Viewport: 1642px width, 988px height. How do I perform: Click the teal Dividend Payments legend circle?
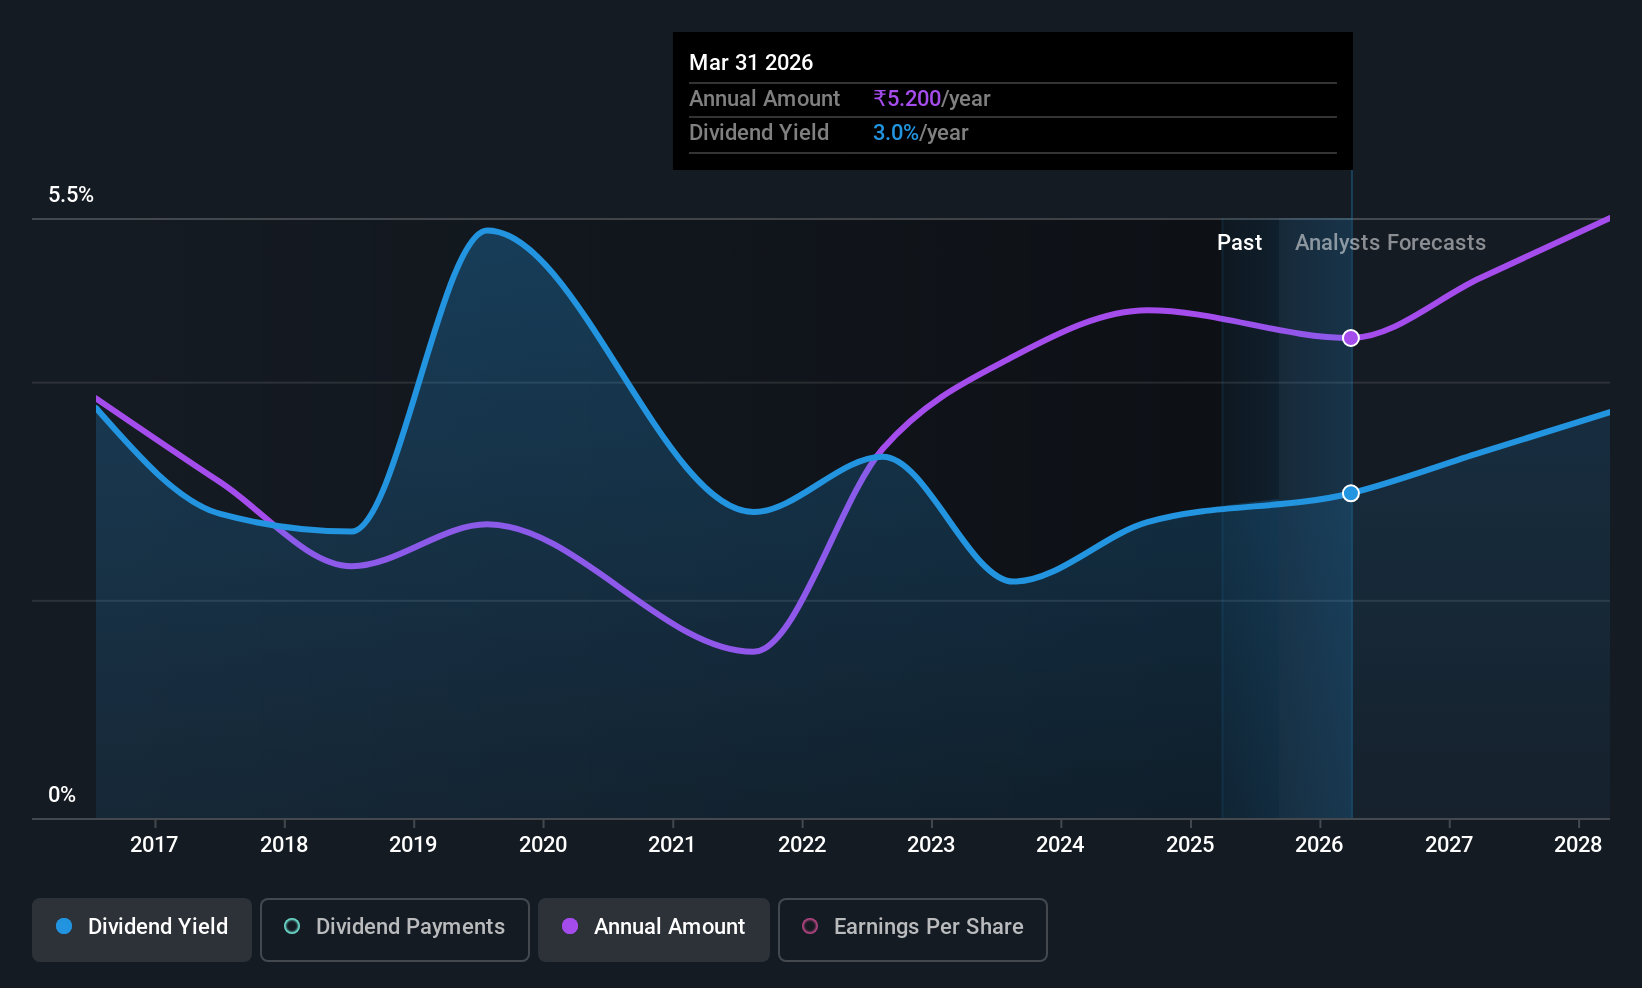[292, 926]
